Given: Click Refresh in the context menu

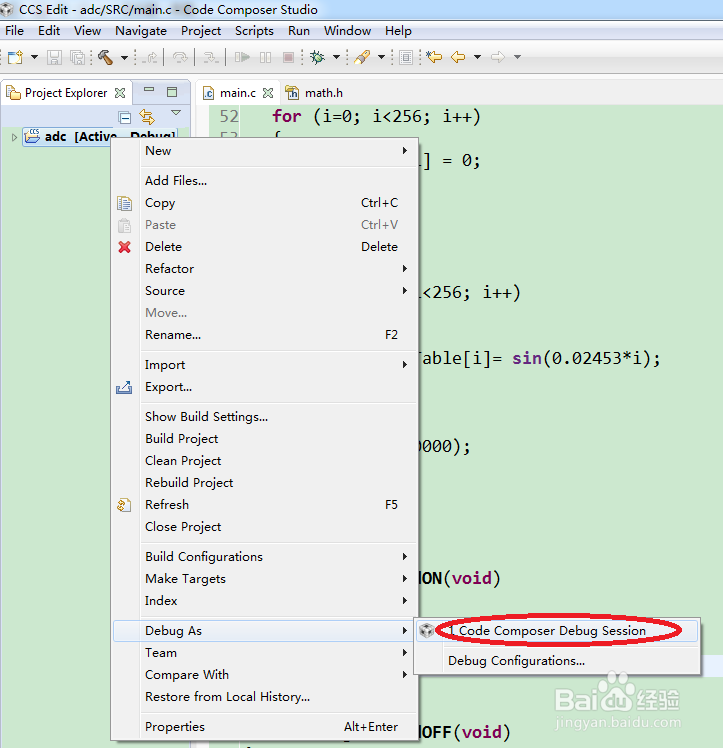Looking at the screenshot, I should (x=265, y=504).
